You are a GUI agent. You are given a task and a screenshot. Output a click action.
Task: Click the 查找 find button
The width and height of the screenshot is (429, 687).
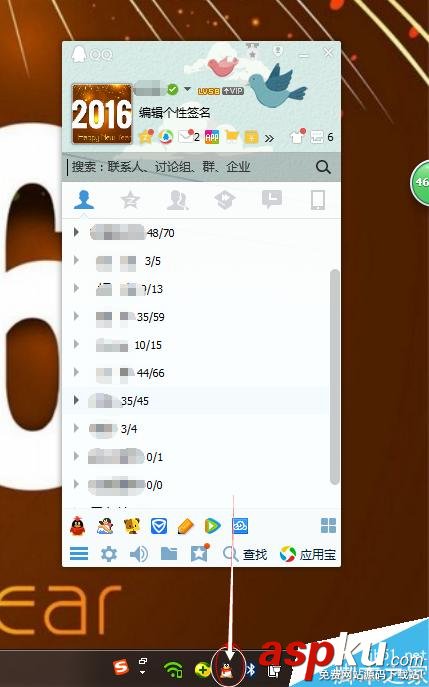tap(245, 554)
